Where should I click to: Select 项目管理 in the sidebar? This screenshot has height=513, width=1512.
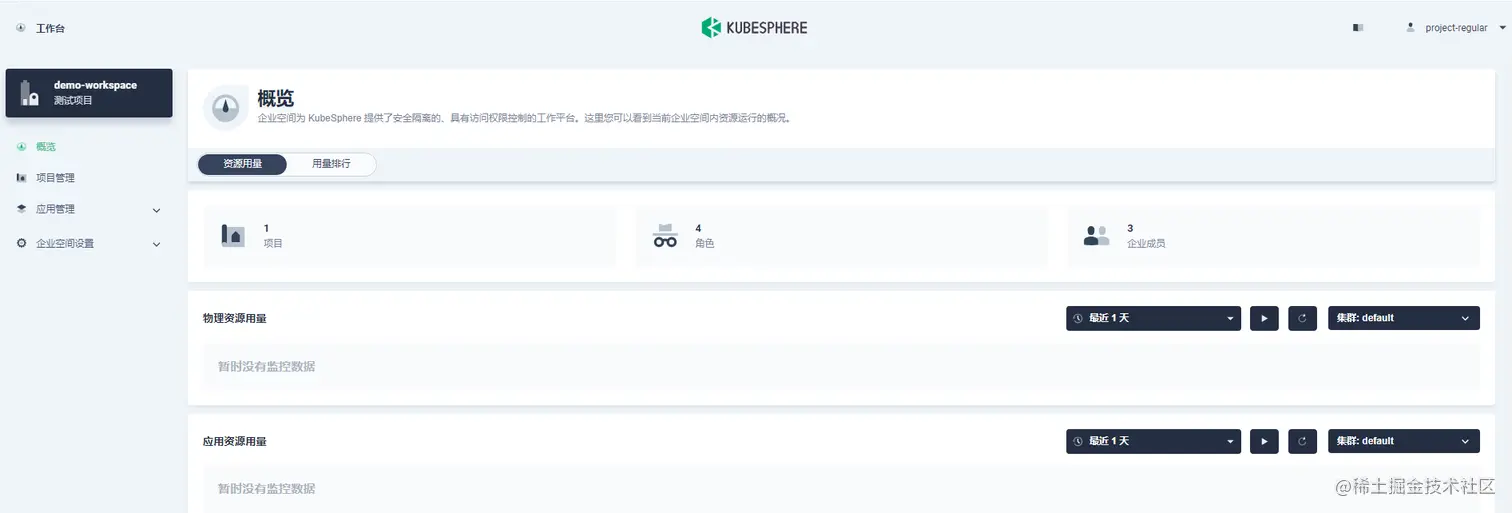55,178
